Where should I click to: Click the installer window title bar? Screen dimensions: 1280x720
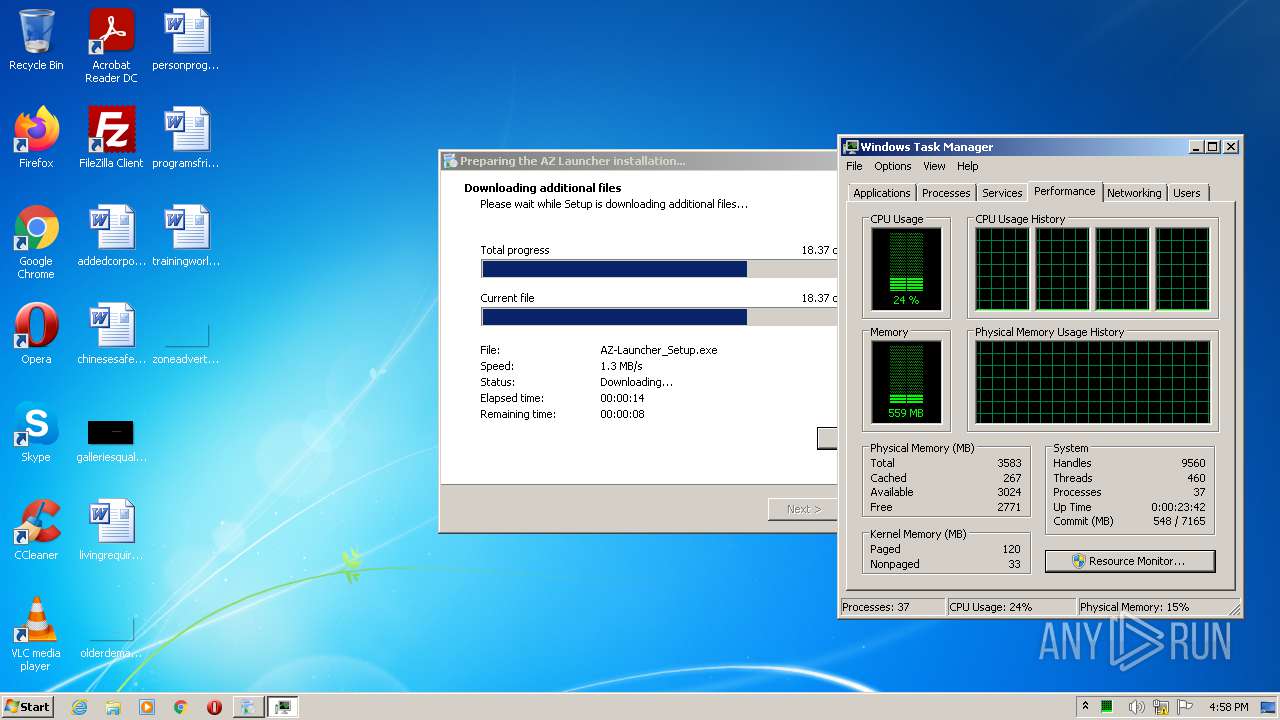tap(638, 160)
